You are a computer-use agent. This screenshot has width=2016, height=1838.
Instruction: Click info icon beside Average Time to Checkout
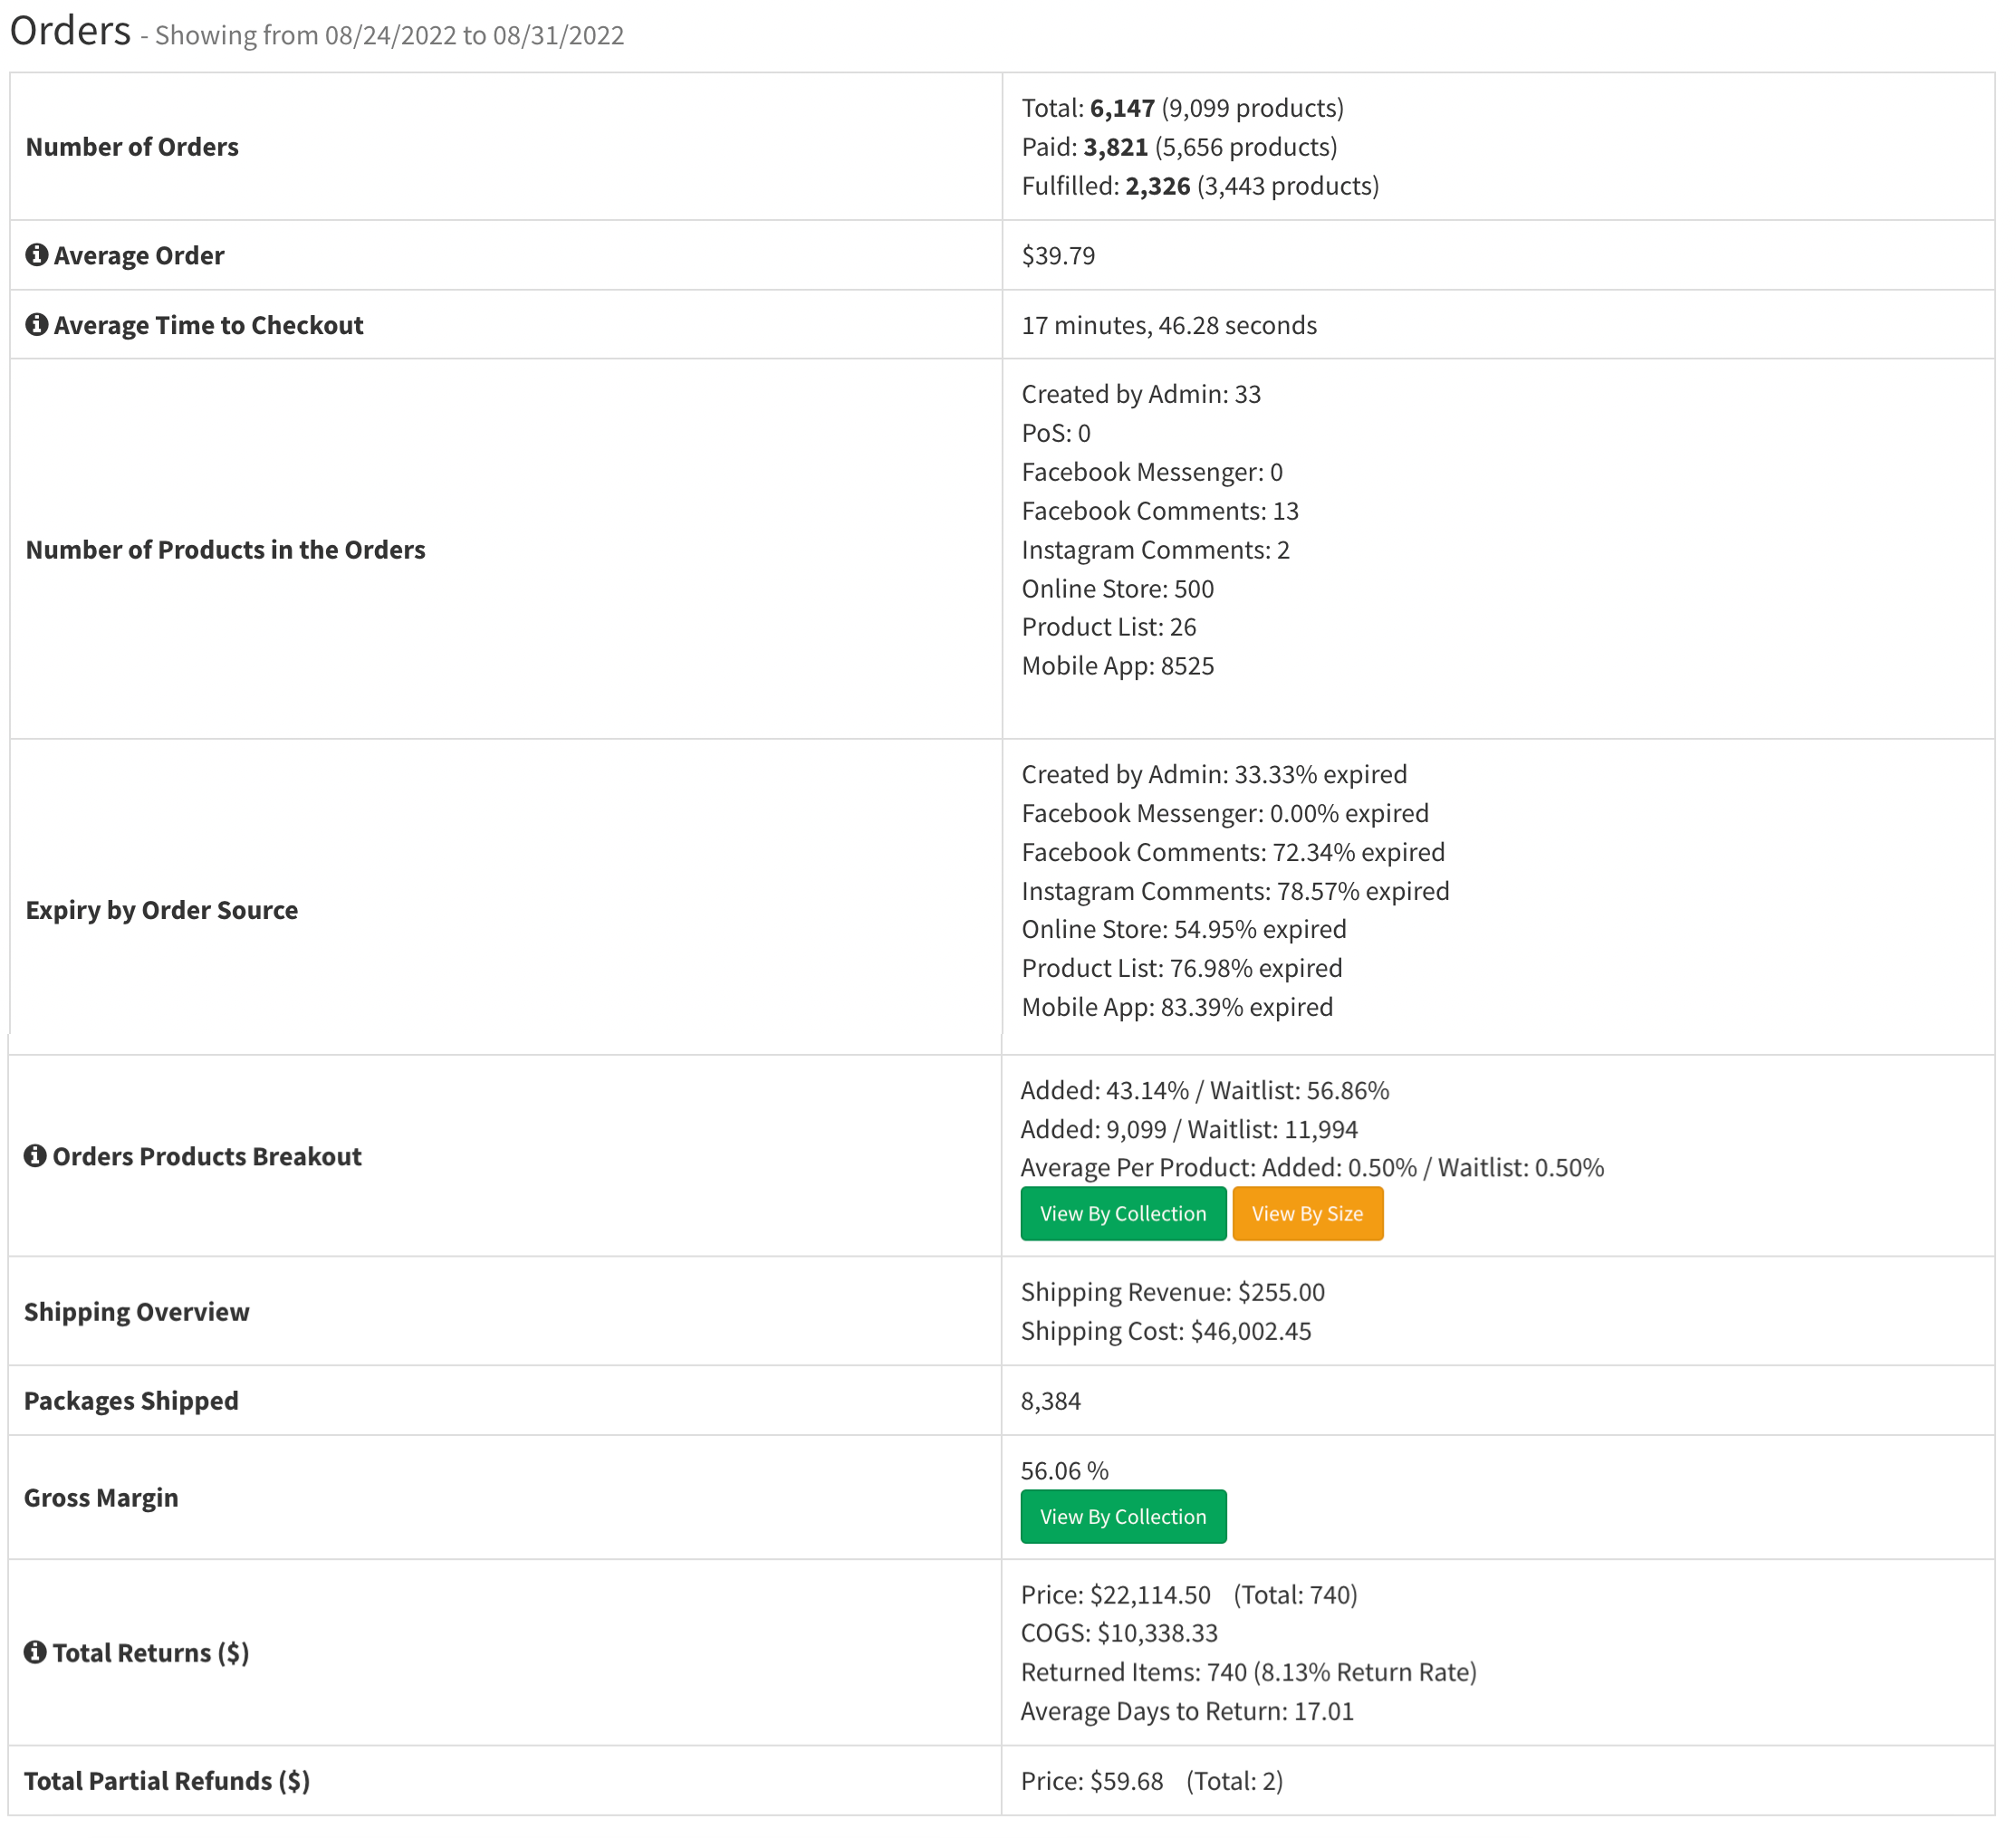point(37,325)
